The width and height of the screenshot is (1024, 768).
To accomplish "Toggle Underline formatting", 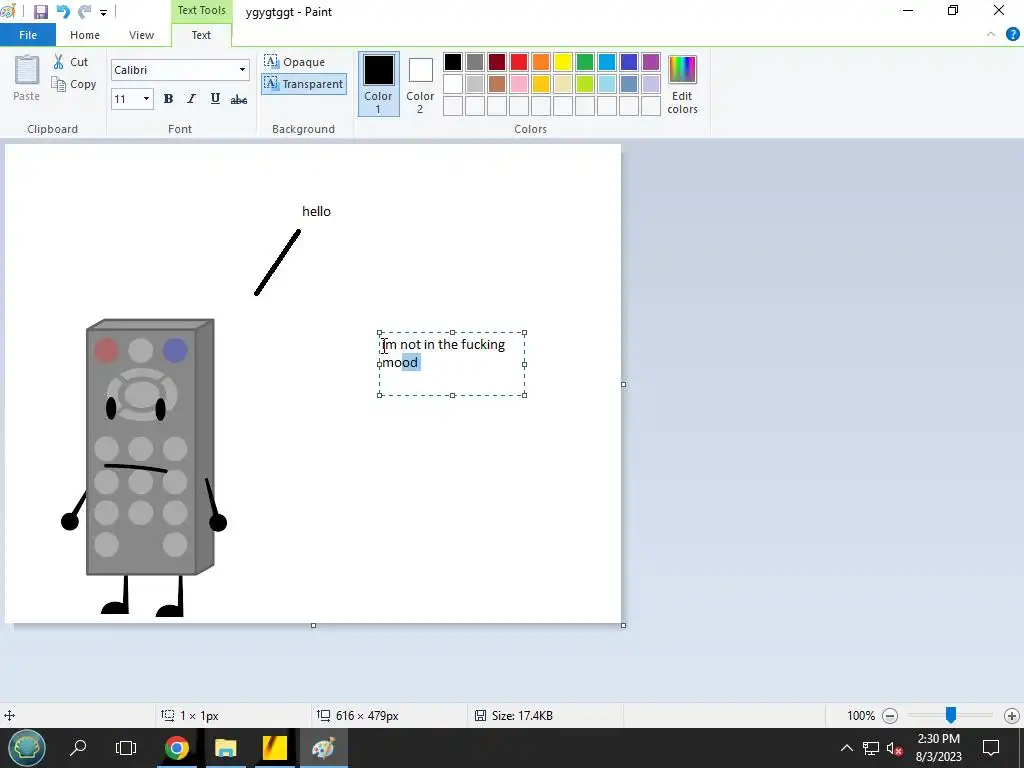I will [215, 99].
